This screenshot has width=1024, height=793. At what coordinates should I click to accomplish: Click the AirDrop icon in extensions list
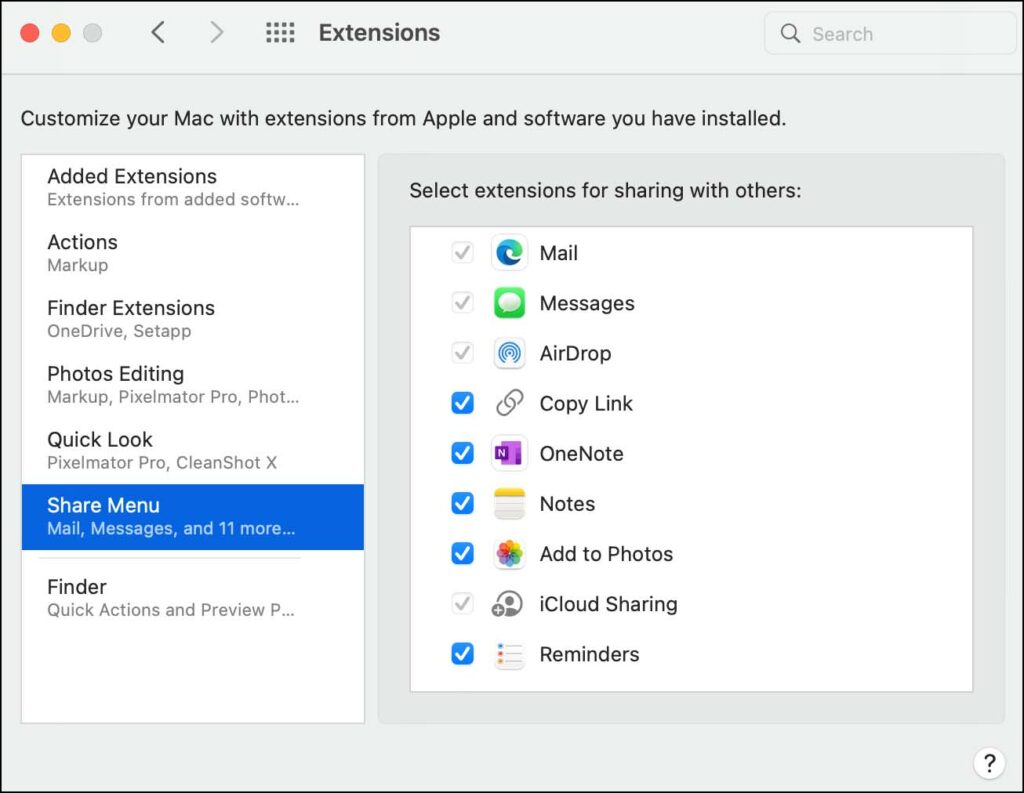pos(509,353)
